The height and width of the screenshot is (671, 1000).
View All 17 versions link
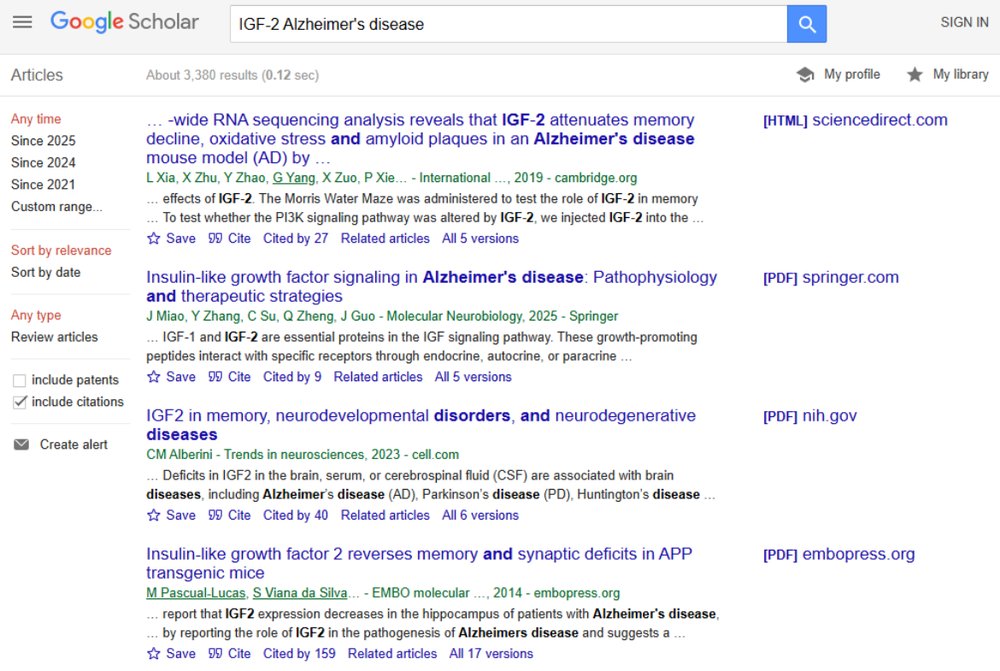[491, 654]
